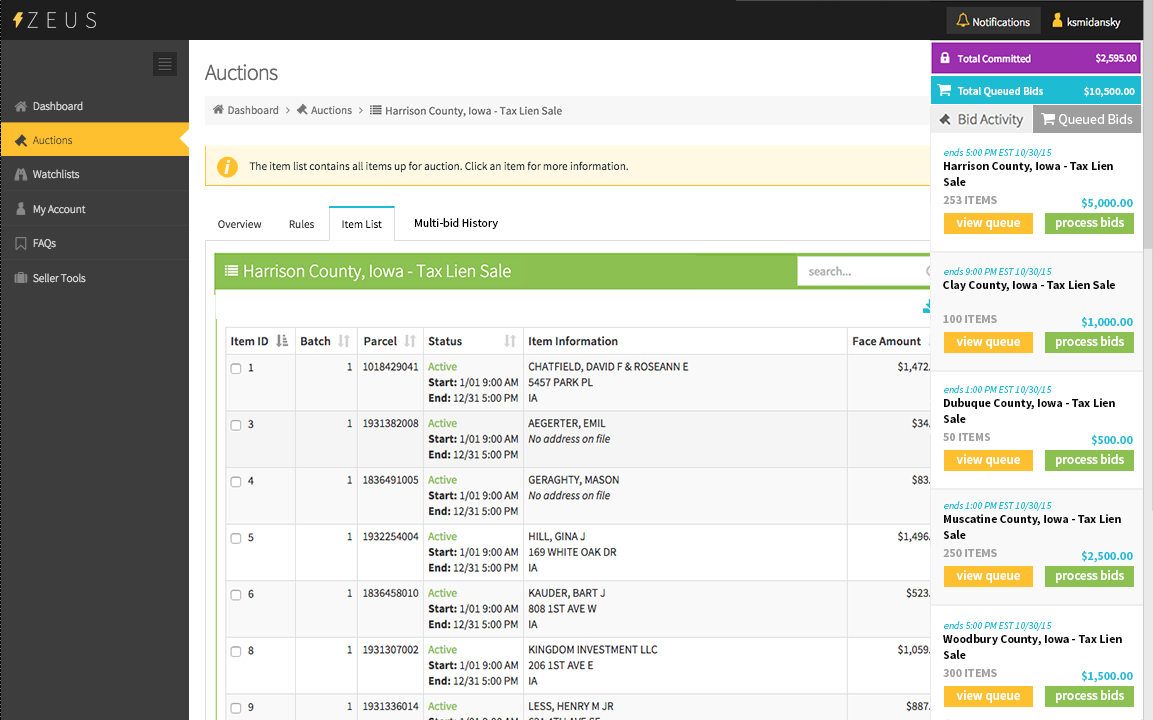View queue for Clay County sale
The image size is (1153, 720).
click(x=988, y=342)
